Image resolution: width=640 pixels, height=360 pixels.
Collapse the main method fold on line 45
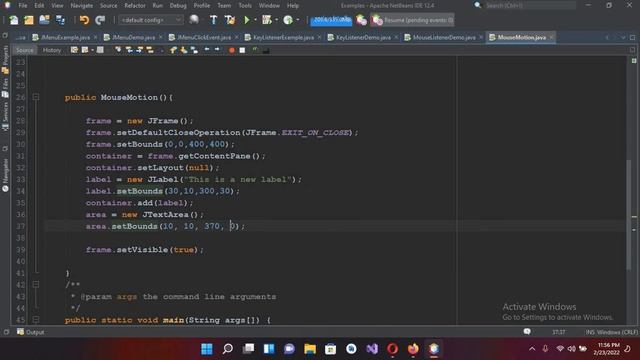point(36,320)
